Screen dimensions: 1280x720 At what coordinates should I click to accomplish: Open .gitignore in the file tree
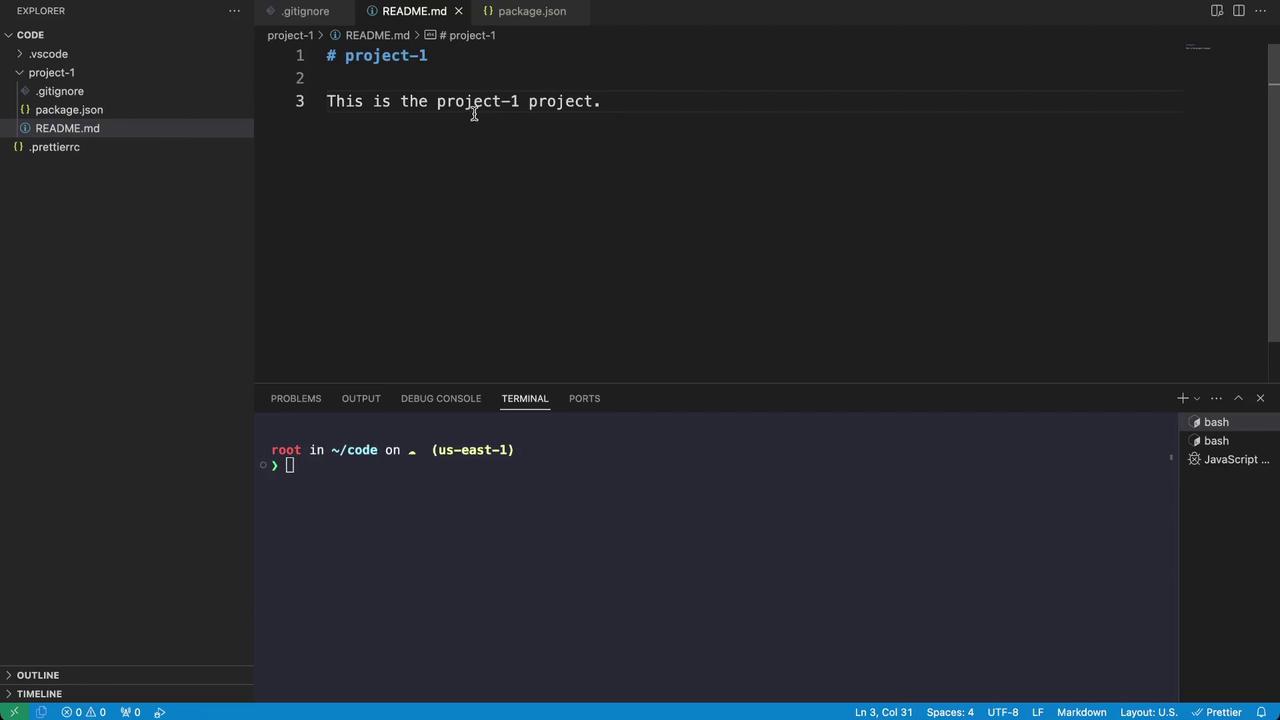pos(60,91)
